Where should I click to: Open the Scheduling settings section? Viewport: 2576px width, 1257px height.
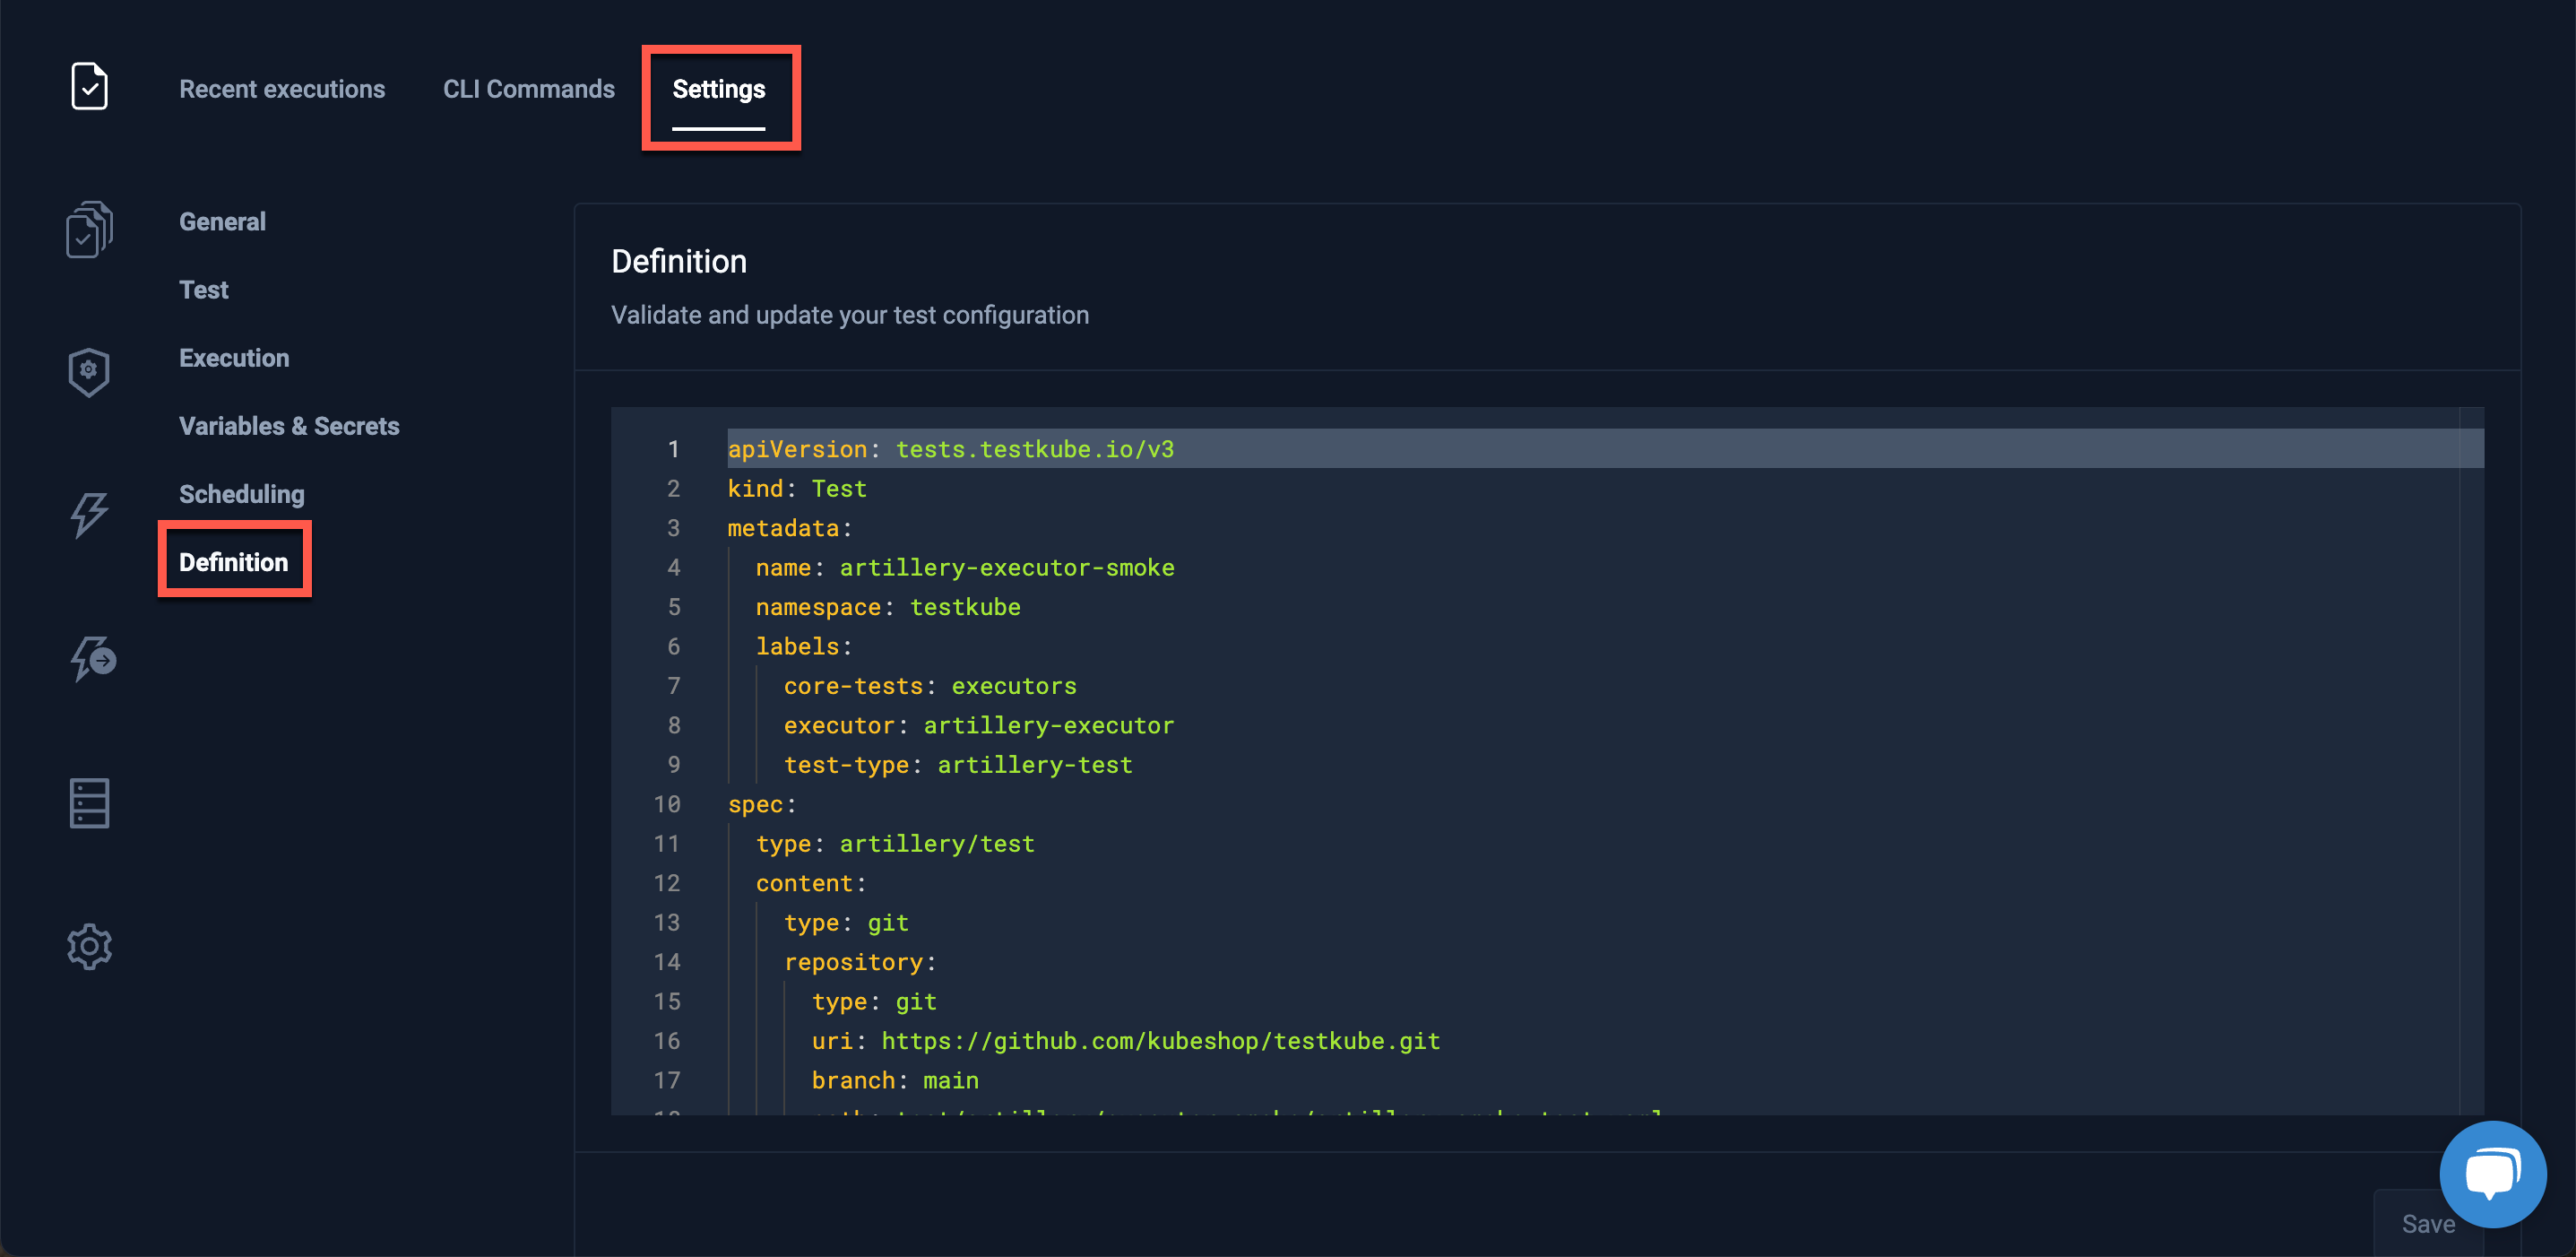point(242,494)
